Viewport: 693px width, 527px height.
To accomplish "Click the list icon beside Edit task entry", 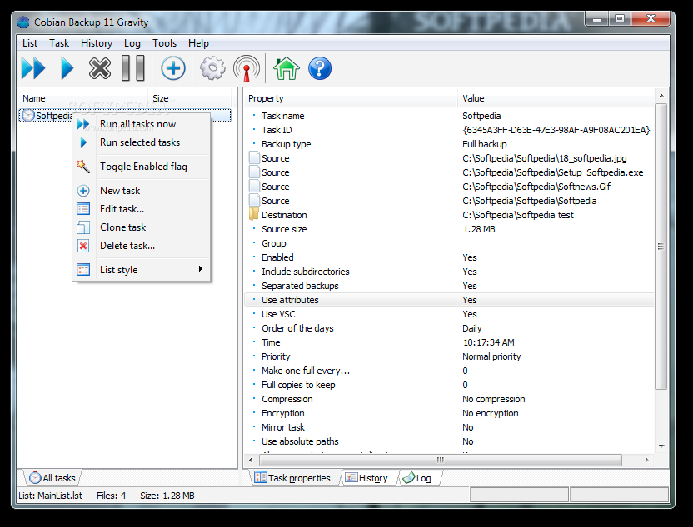I will pyautogui.click(x=83, y=209).
